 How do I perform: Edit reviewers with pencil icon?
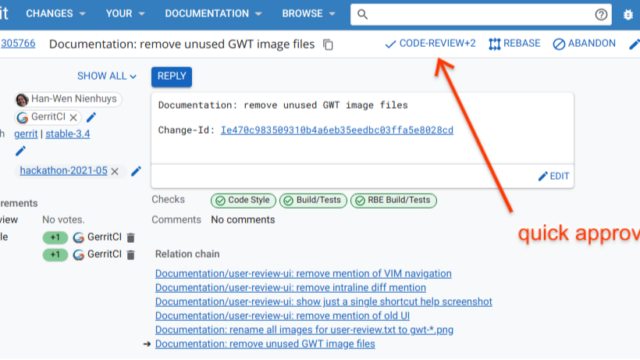[x=91, y=117]
